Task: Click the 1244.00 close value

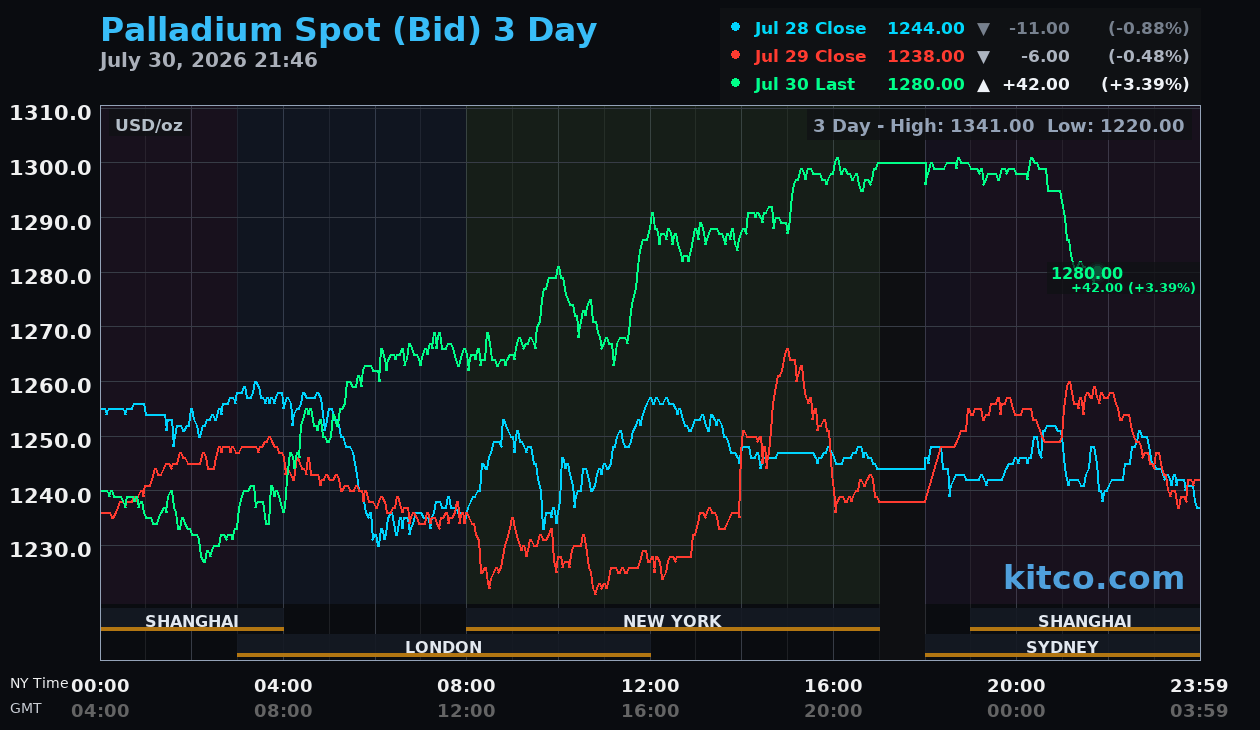Action: [x=926, y=28]
